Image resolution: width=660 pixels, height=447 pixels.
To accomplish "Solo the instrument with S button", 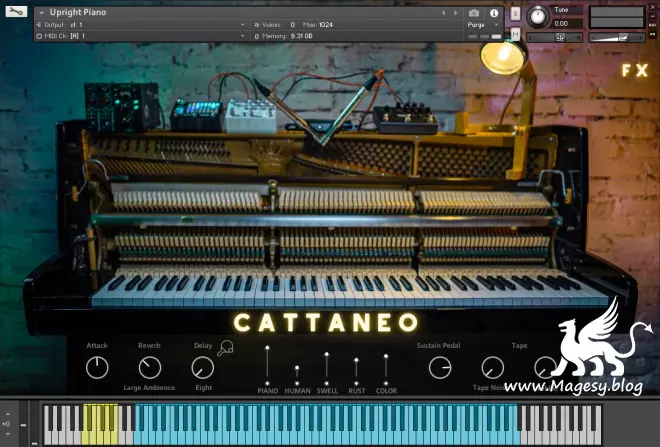I will click(x=515, y=14).
